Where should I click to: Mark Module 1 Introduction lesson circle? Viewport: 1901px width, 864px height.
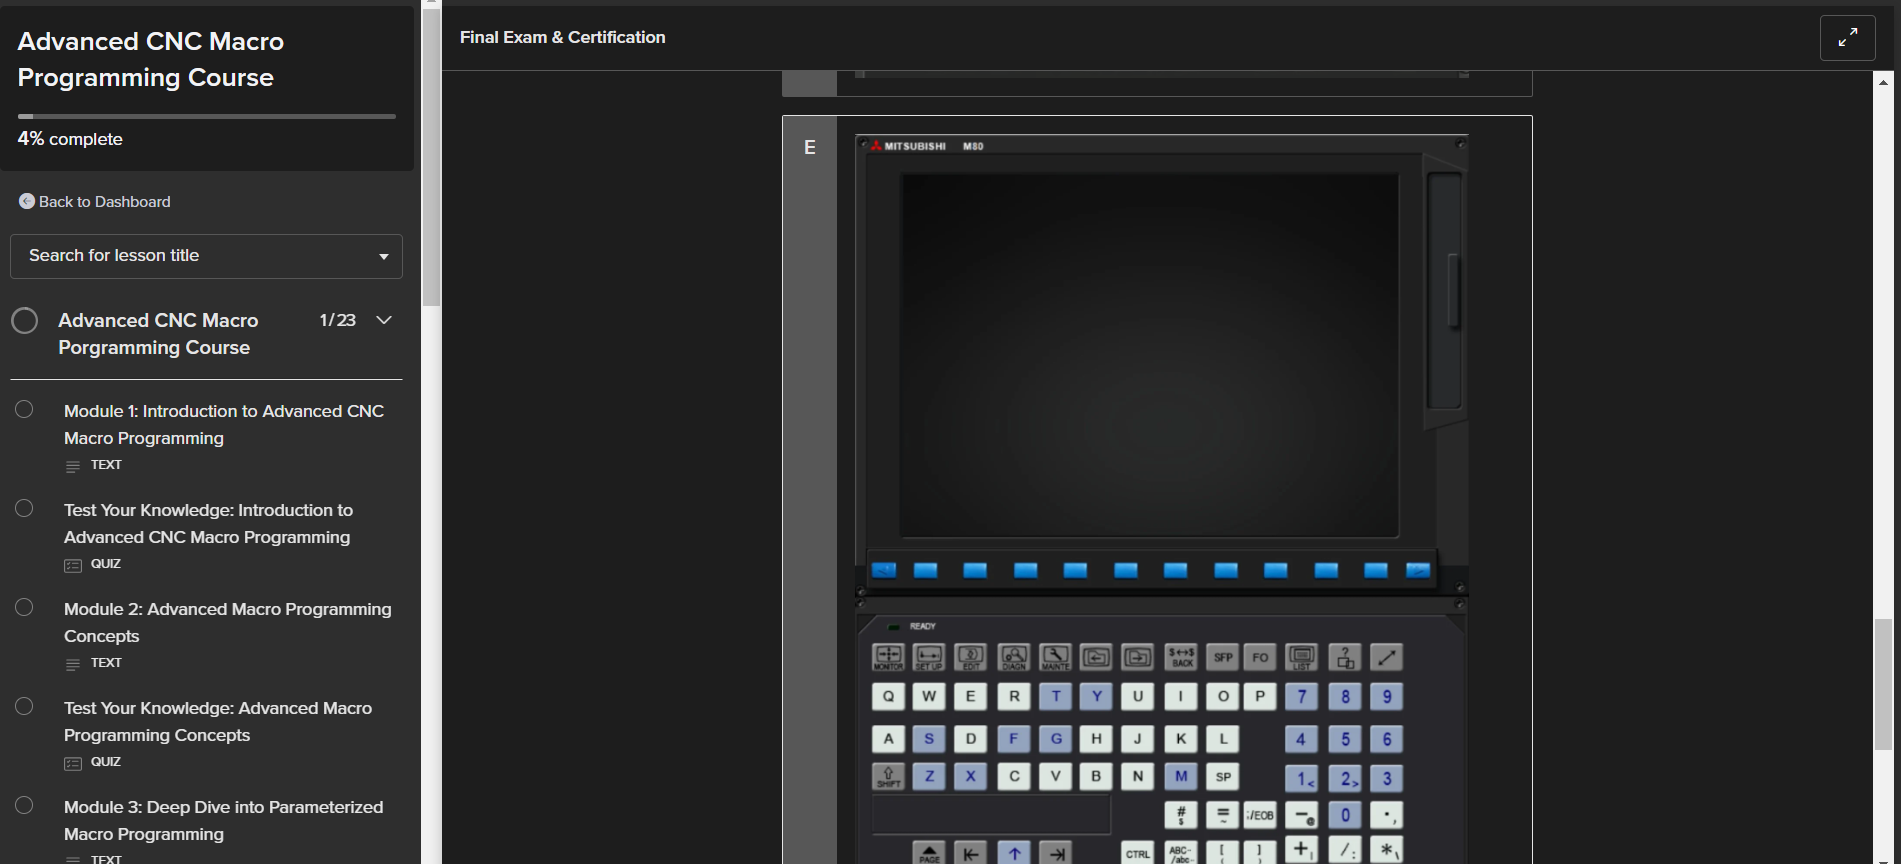tap(24, 409)
